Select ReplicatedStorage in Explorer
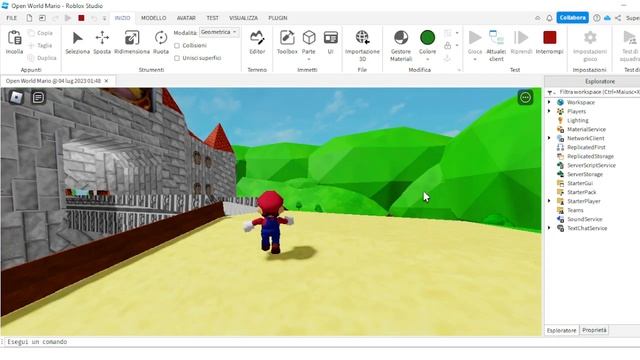The width and height of the screenshot is (640, 360). 590,156
